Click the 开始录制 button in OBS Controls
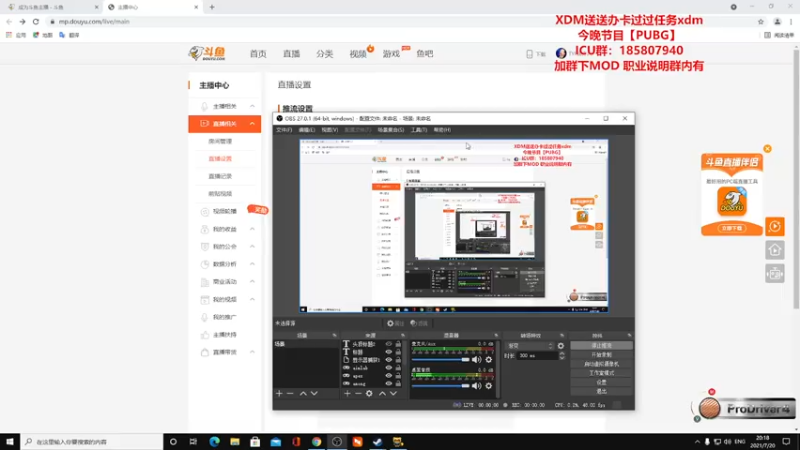The width and height of the screenshot is (800, 450). coord(602,355)
